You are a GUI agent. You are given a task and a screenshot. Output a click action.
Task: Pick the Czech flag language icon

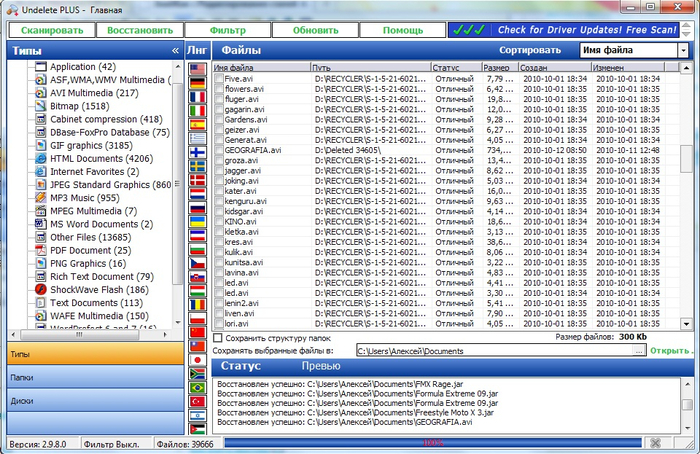click(x=197, y=263)
